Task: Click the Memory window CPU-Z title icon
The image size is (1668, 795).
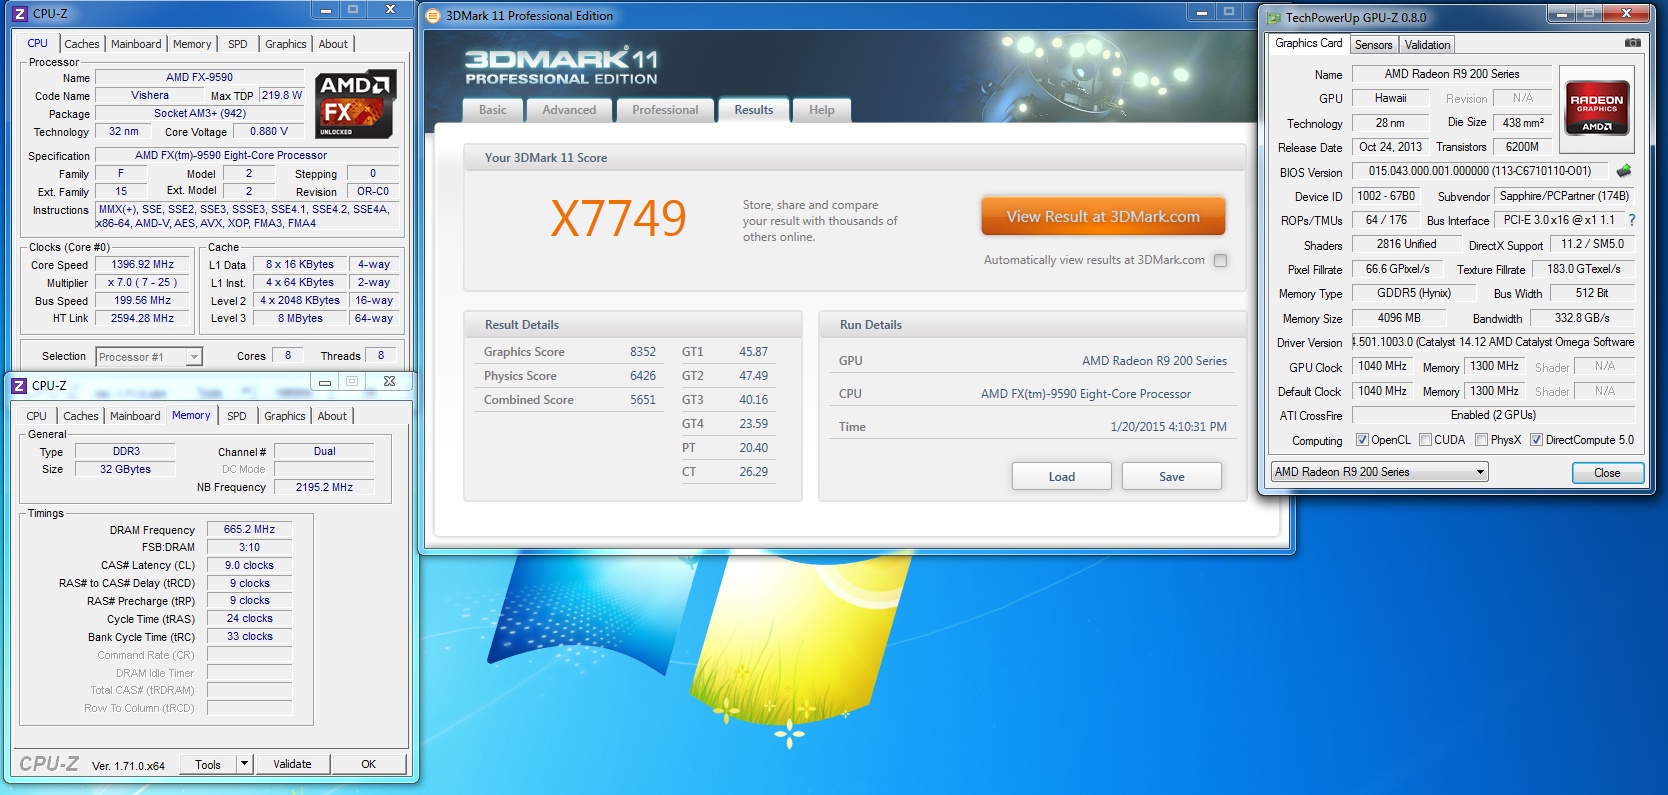Action: (18, 385)
